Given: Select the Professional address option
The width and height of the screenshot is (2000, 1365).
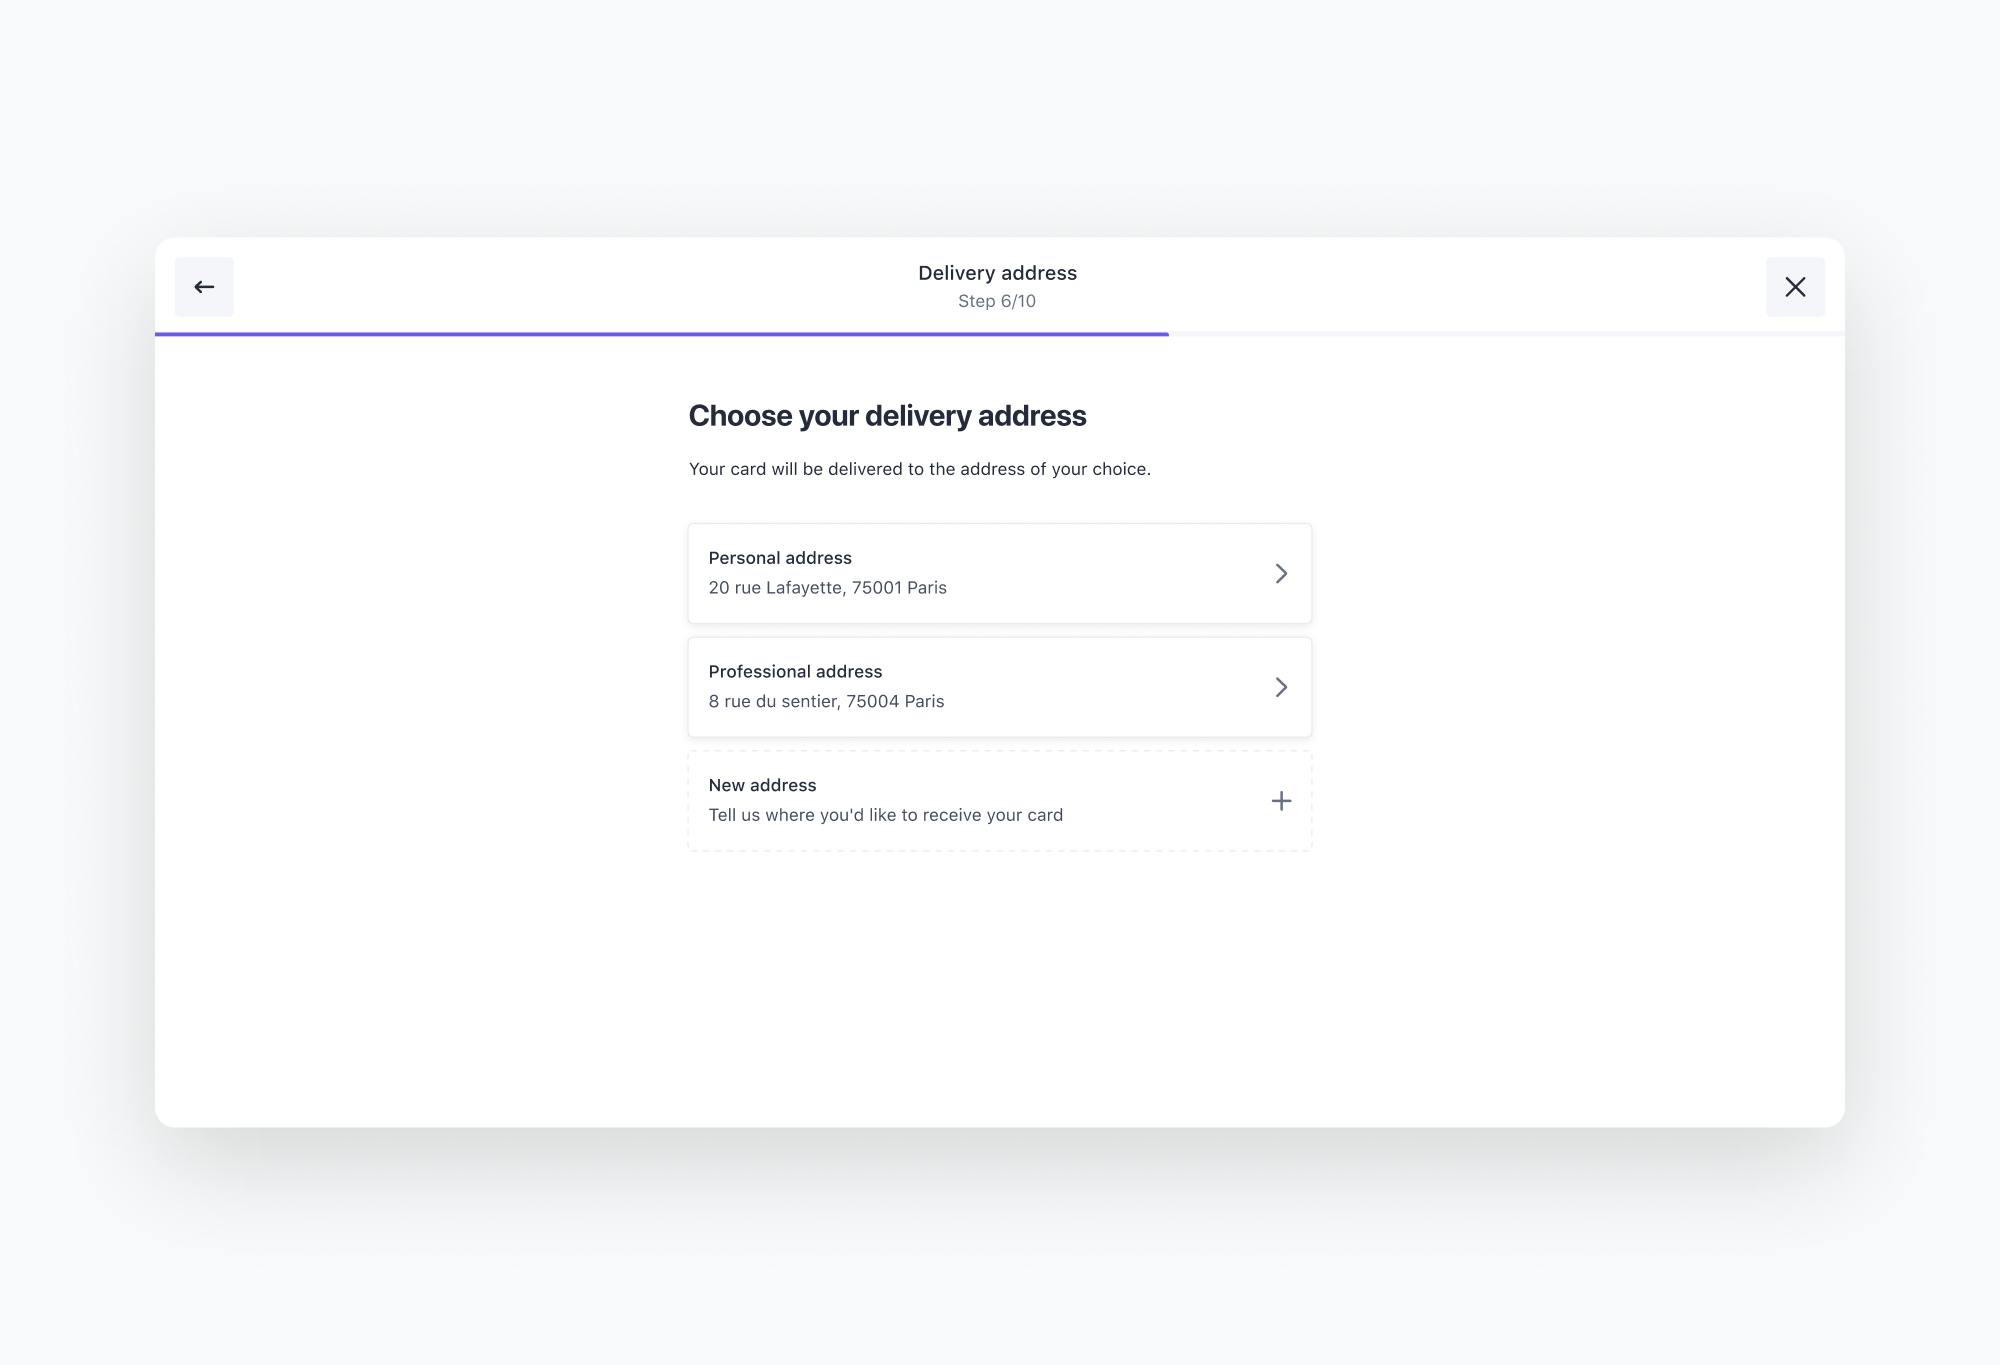Looking at the screenshot, I should point(1000,687).
